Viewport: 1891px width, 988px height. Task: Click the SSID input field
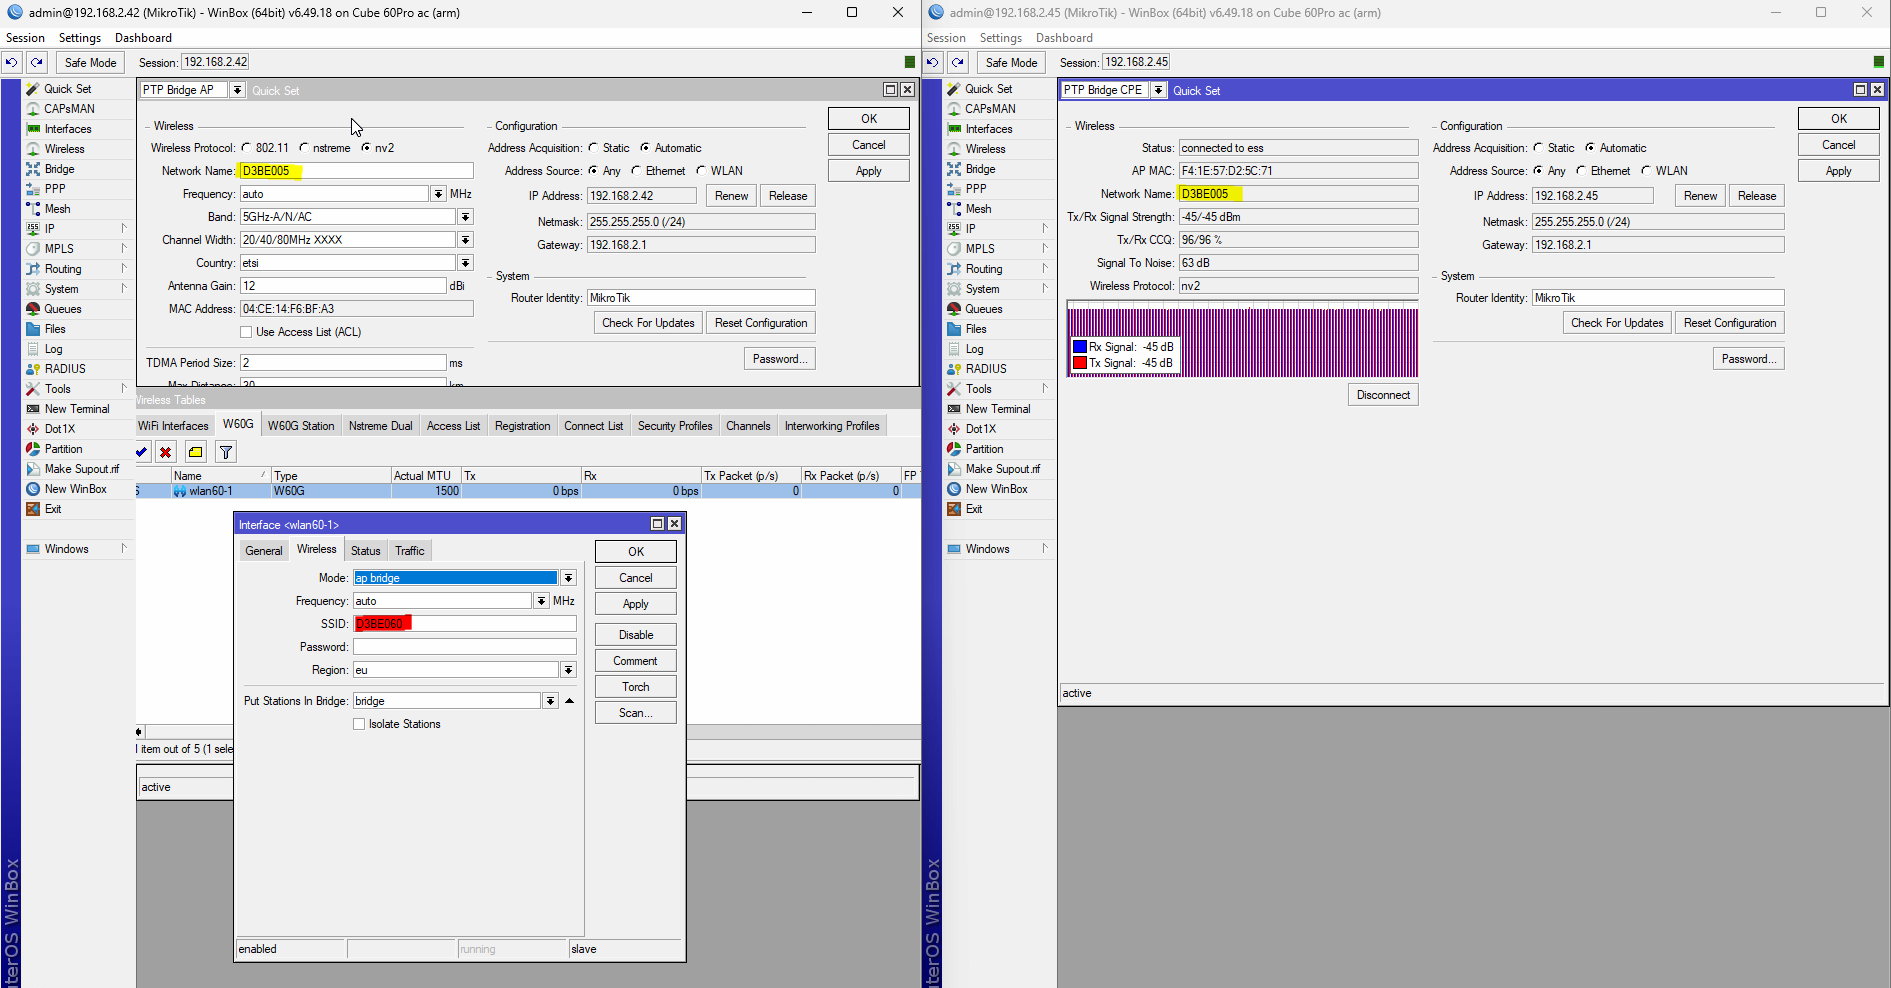tap(465, 624)
